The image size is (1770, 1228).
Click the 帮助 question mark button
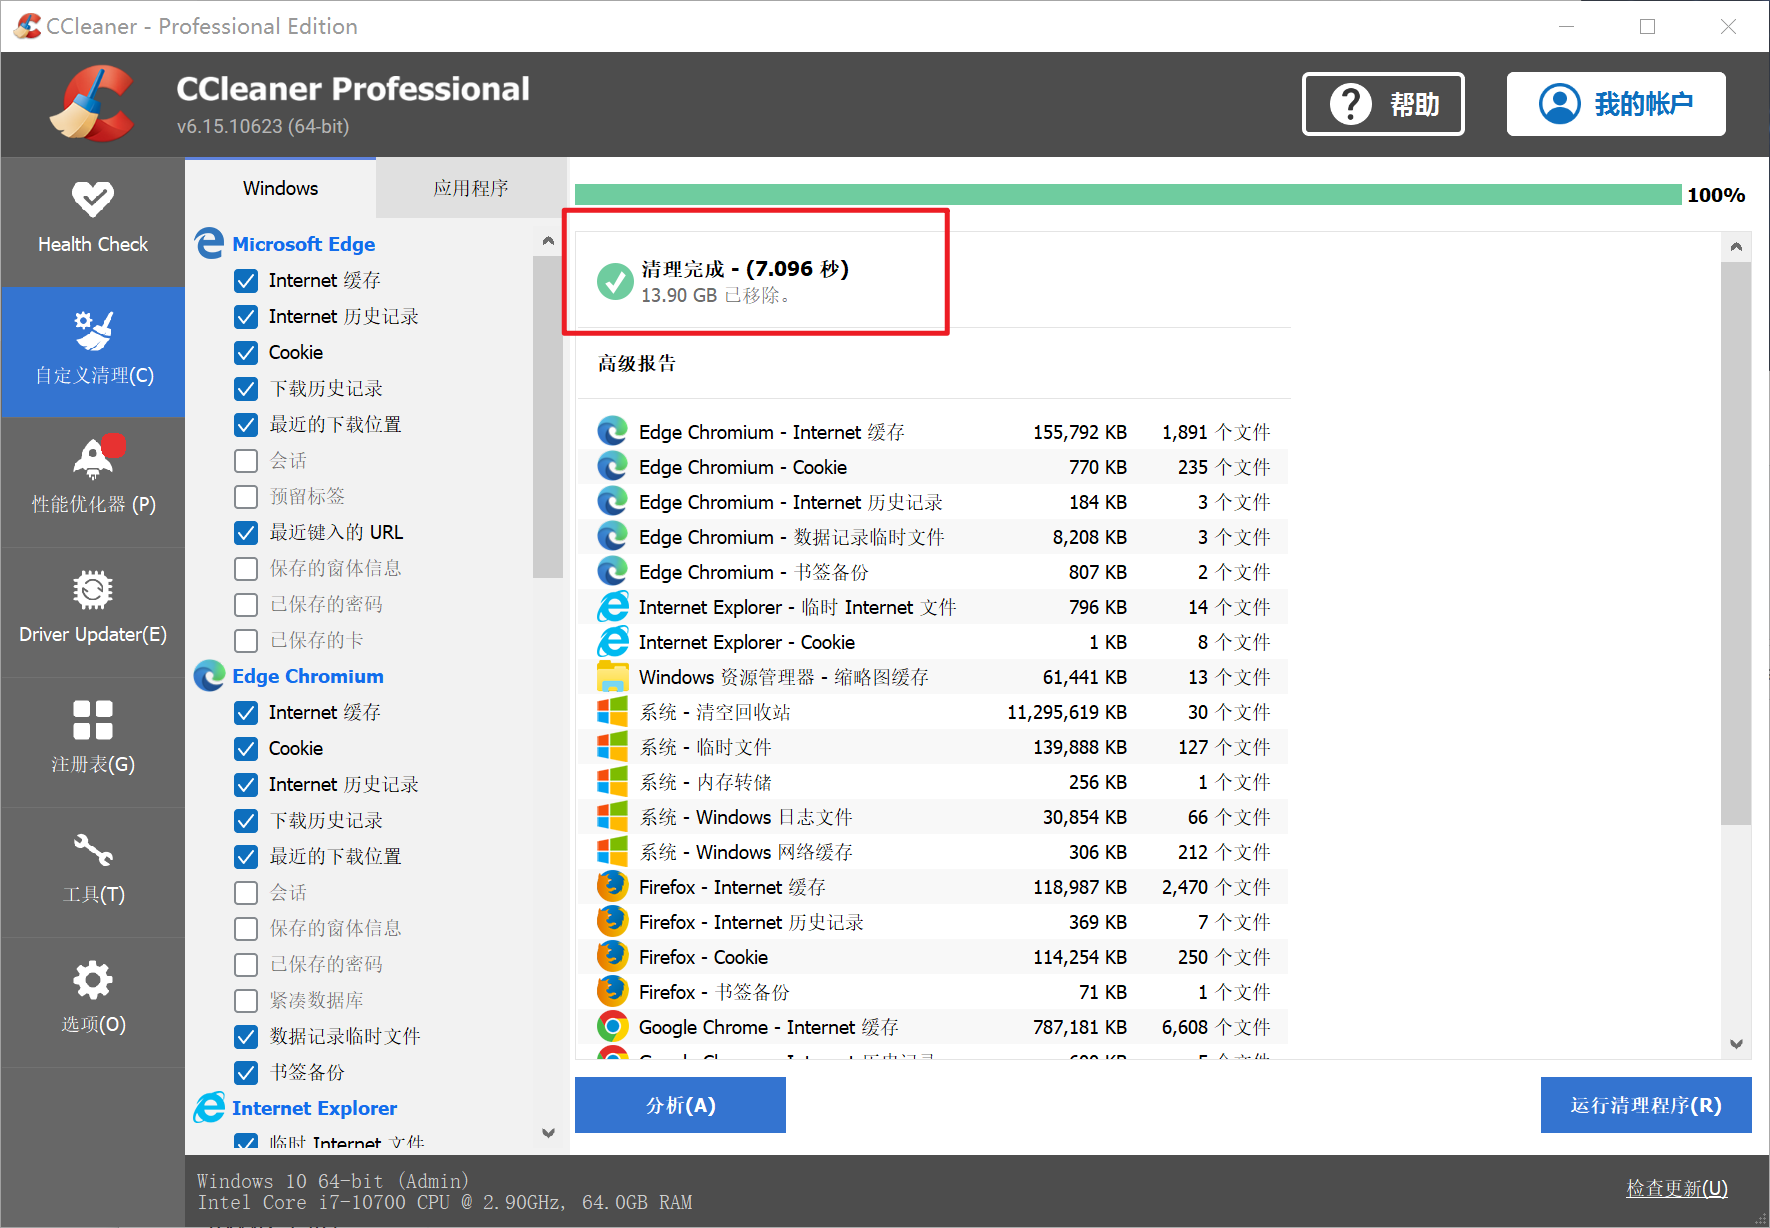point(1383,104)
